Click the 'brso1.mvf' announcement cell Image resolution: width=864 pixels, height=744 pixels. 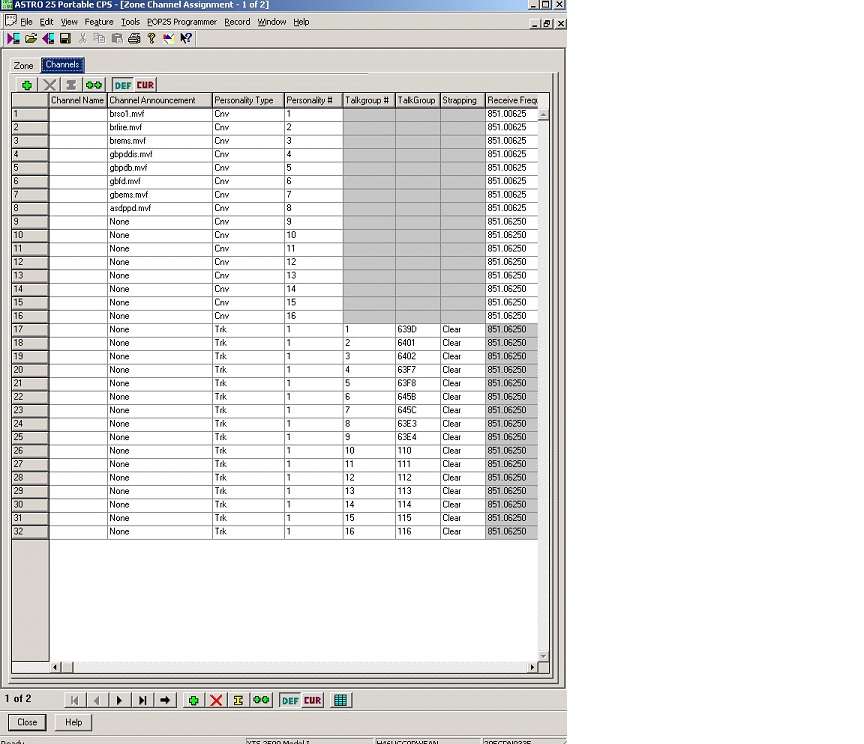(x=159, y=114)
